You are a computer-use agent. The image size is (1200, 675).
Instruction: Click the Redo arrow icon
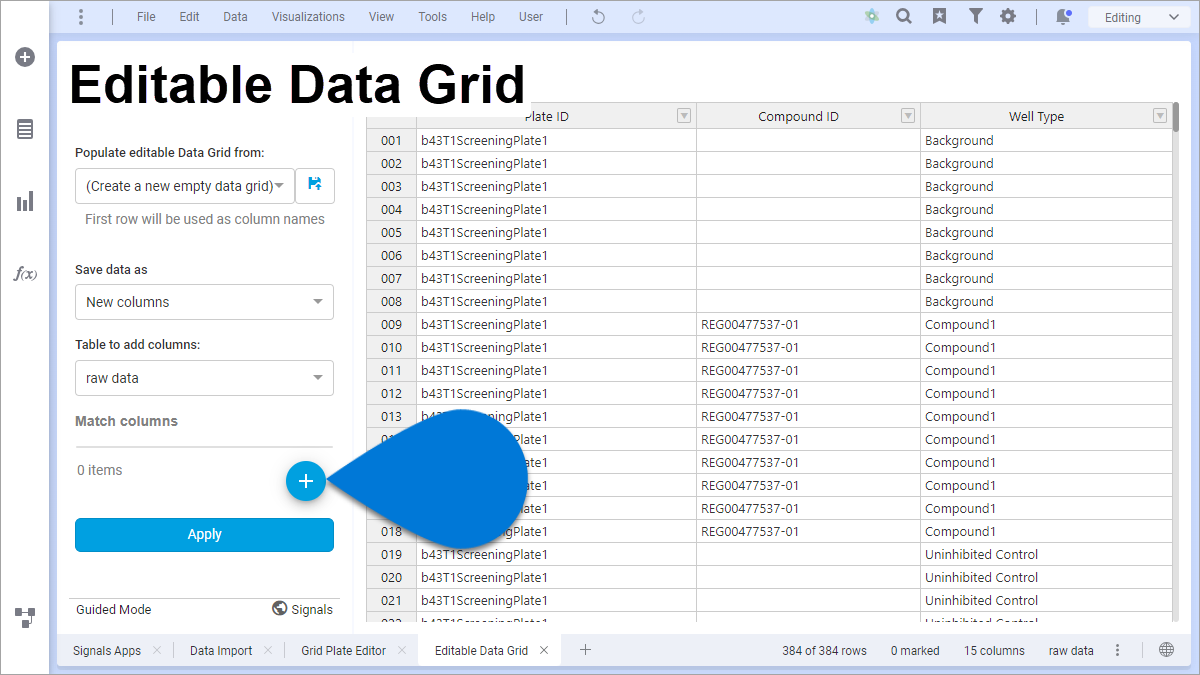point(638,17)
